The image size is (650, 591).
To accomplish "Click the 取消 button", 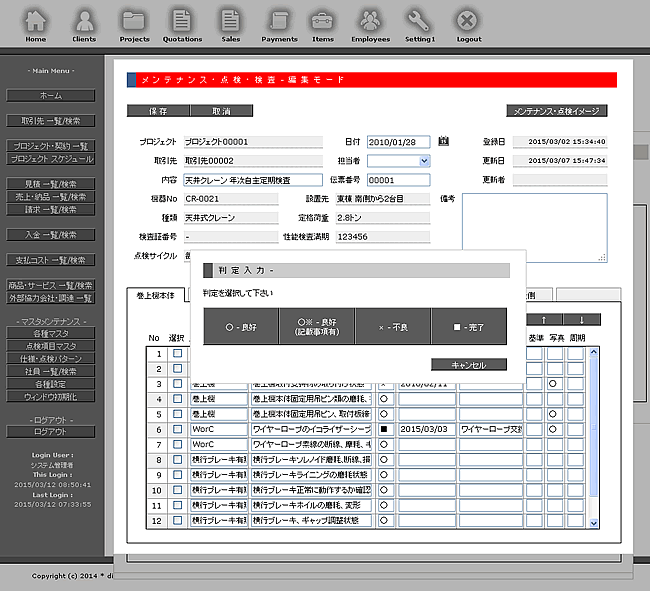I will pos(221,111).
